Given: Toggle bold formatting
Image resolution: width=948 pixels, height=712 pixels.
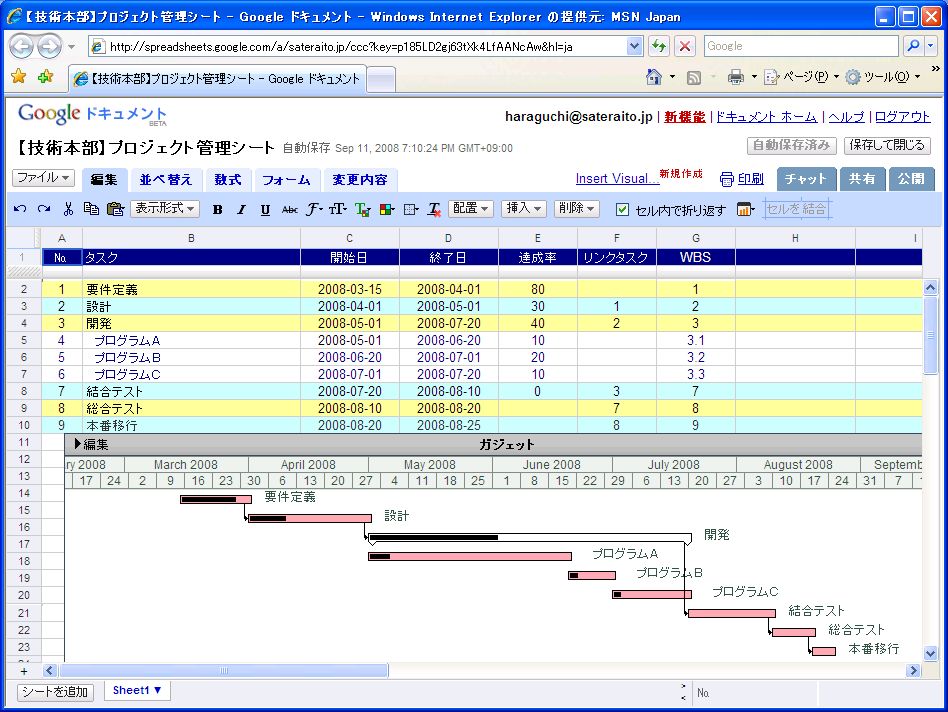Looking at the screenshot, I should (217, 209).
